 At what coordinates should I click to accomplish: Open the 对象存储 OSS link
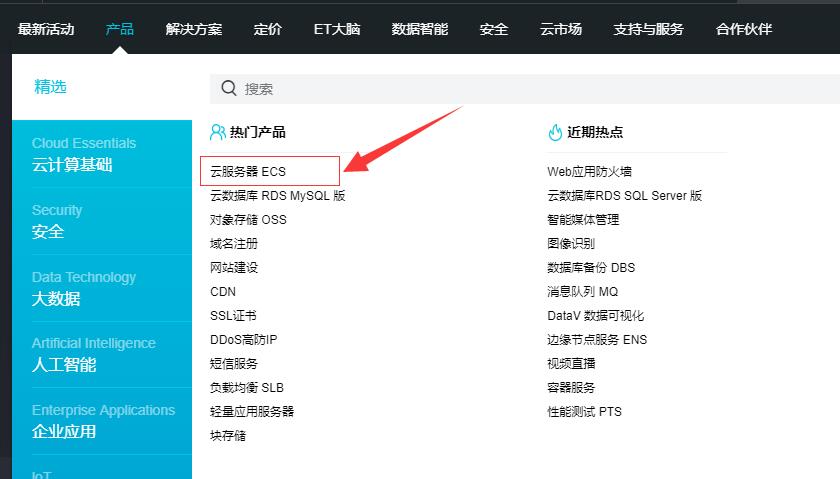(x=248, y=220)
